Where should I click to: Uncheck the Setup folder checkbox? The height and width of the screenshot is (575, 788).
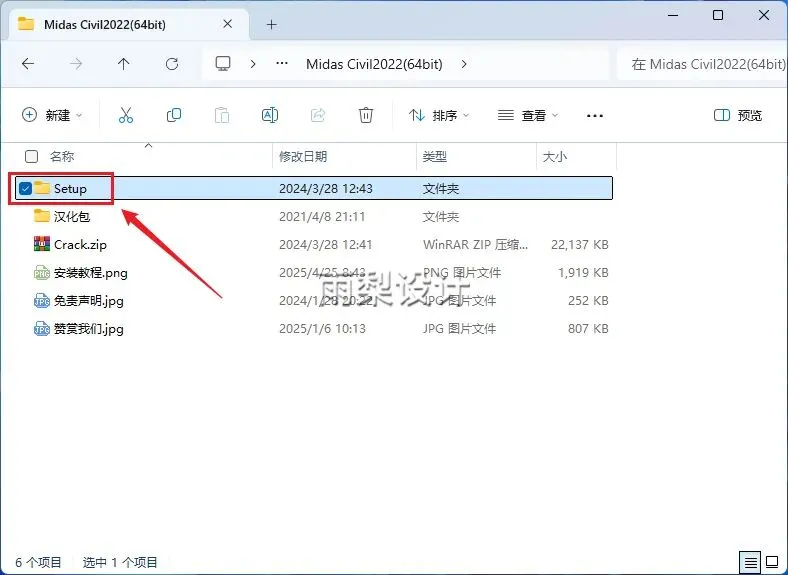(x=25, y=188)
